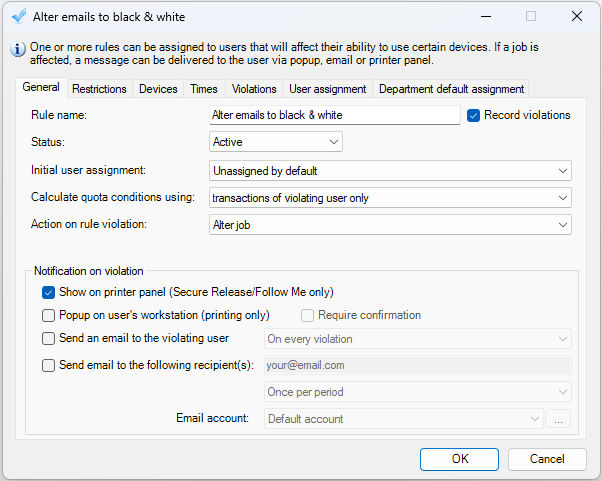This screenshot has width=602, height=481.
Task: Toggle the Require confirmation checkbox
Action: pyautogui.click(x=308, y=316)
